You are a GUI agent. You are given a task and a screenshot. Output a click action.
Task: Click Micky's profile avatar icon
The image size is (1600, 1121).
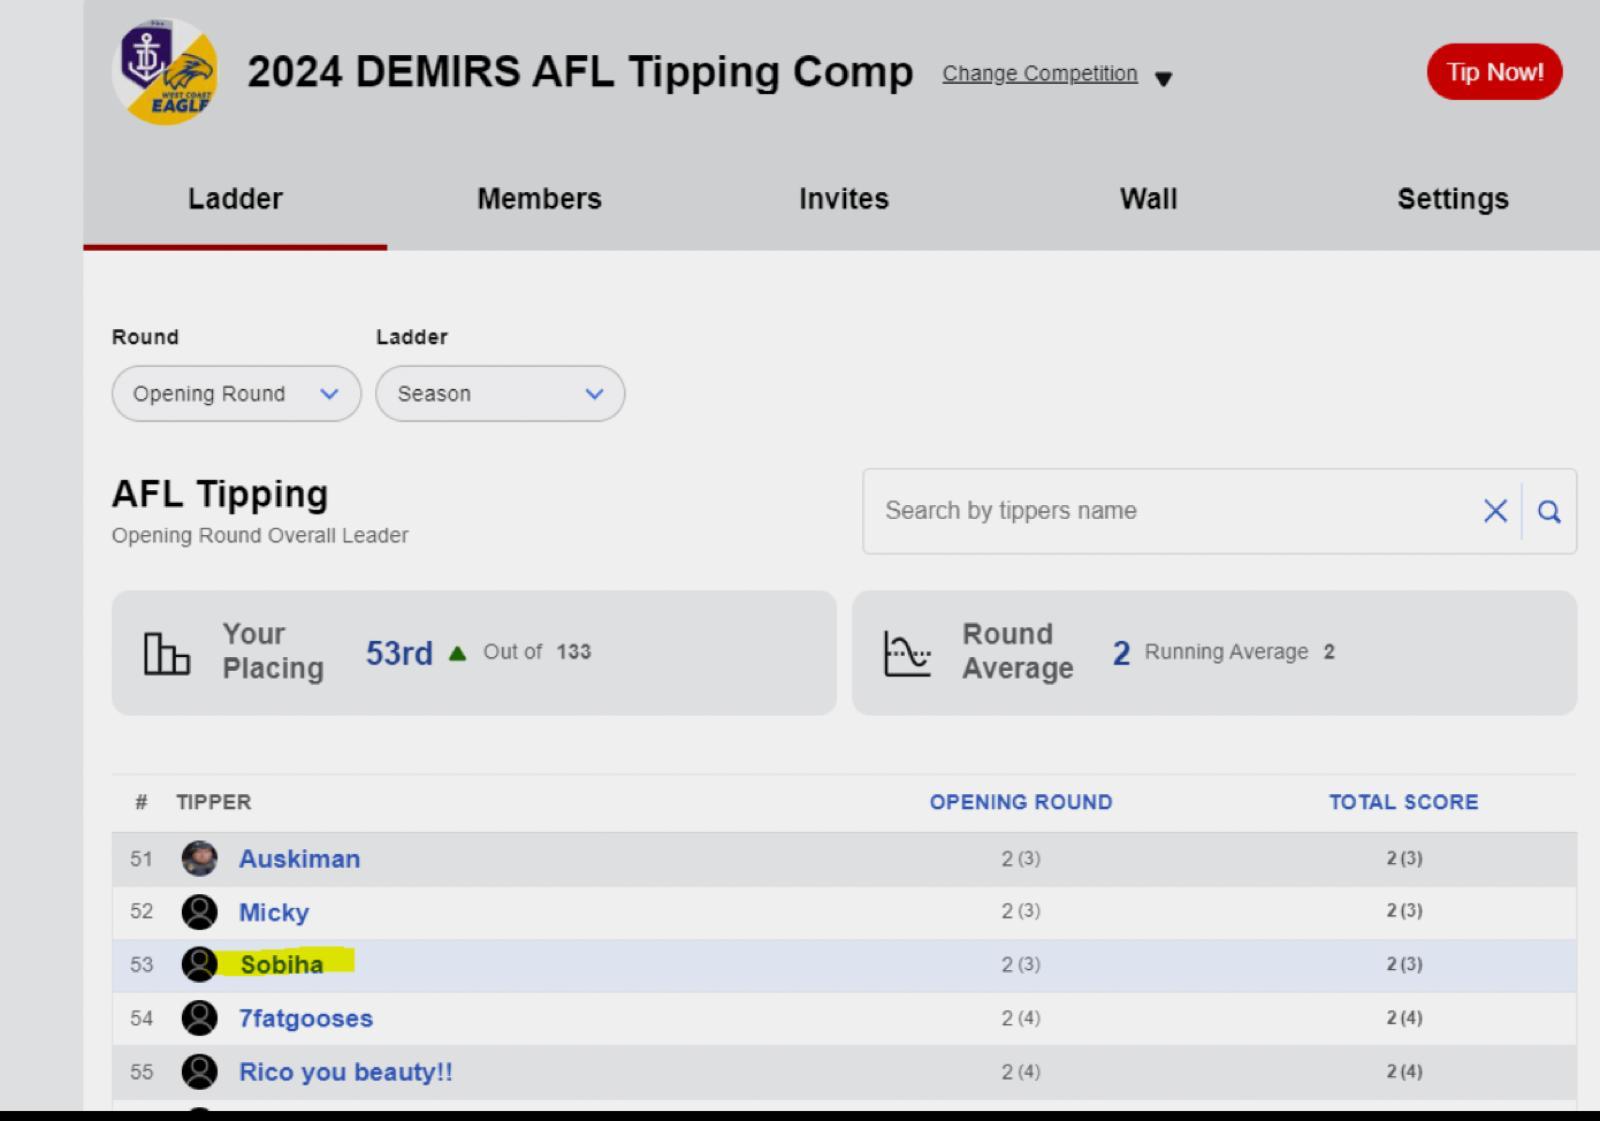coord(199,912)
